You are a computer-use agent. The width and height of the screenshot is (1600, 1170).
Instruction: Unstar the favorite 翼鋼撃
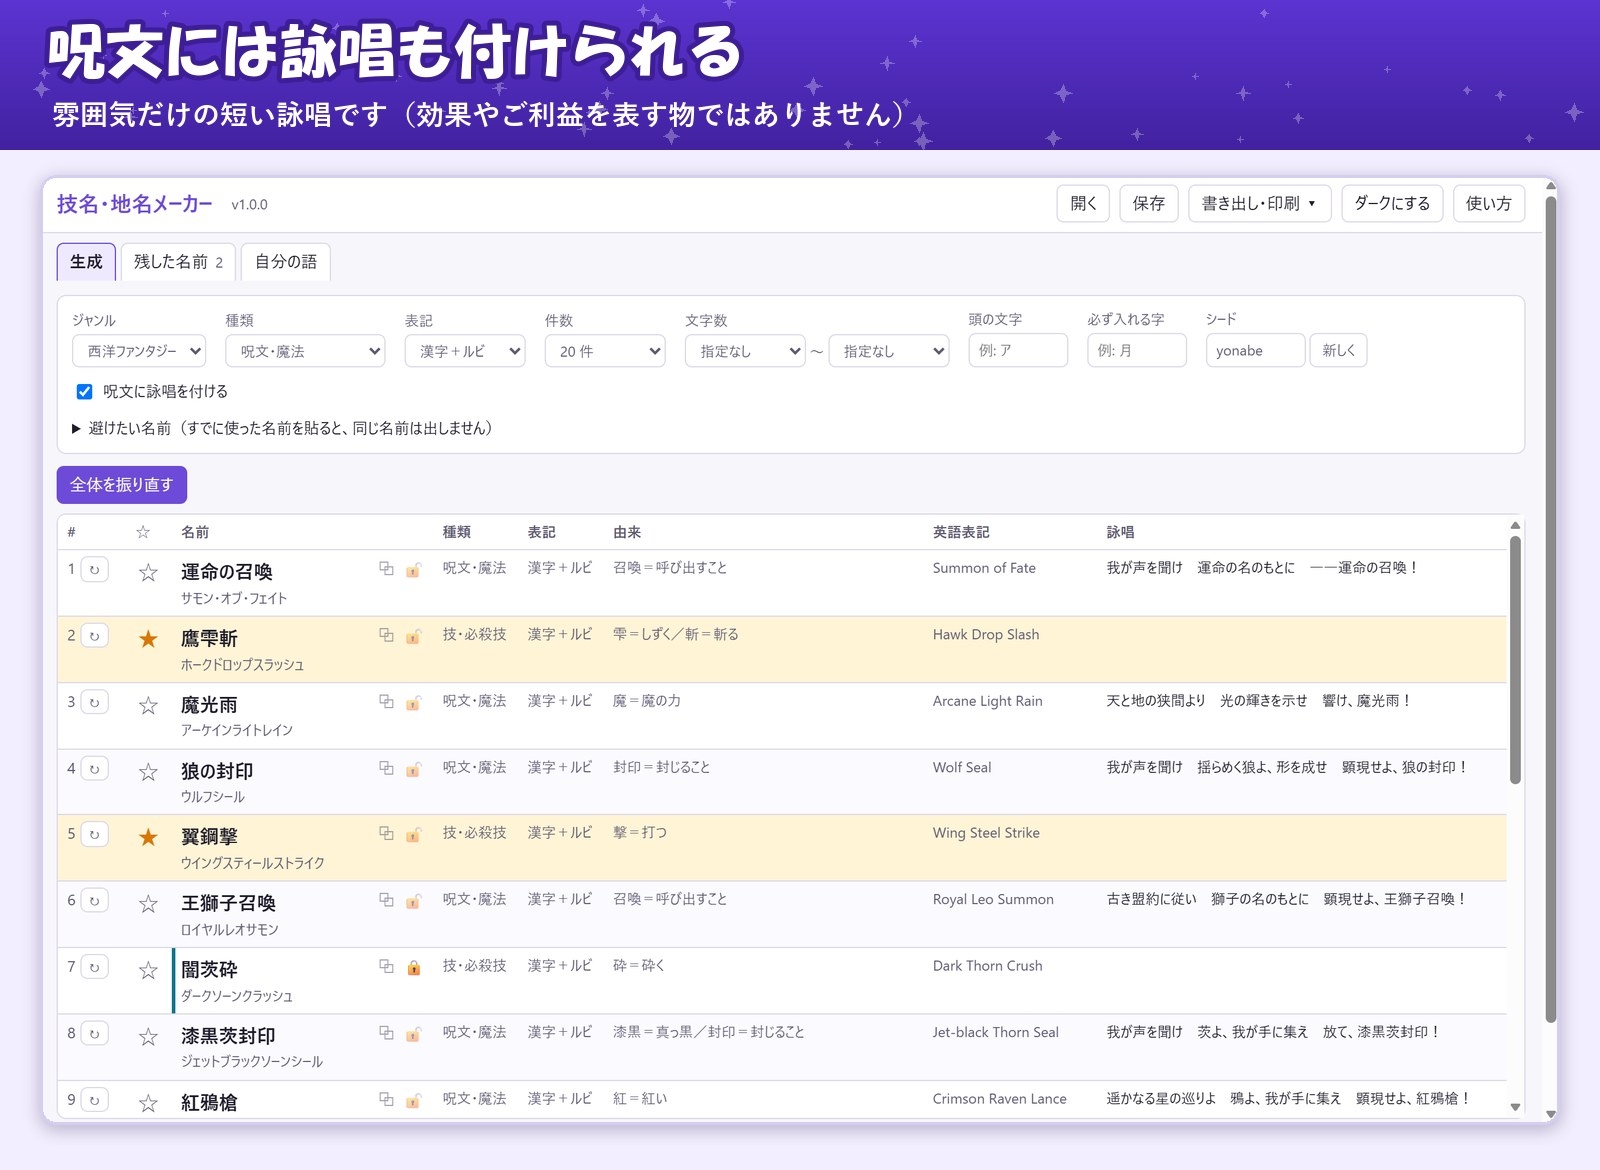[x=148, y=838]
